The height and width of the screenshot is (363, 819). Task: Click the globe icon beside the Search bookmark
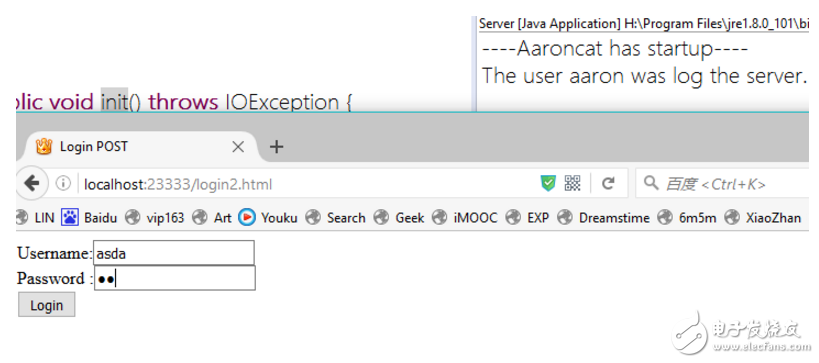[x=312, y=217]
